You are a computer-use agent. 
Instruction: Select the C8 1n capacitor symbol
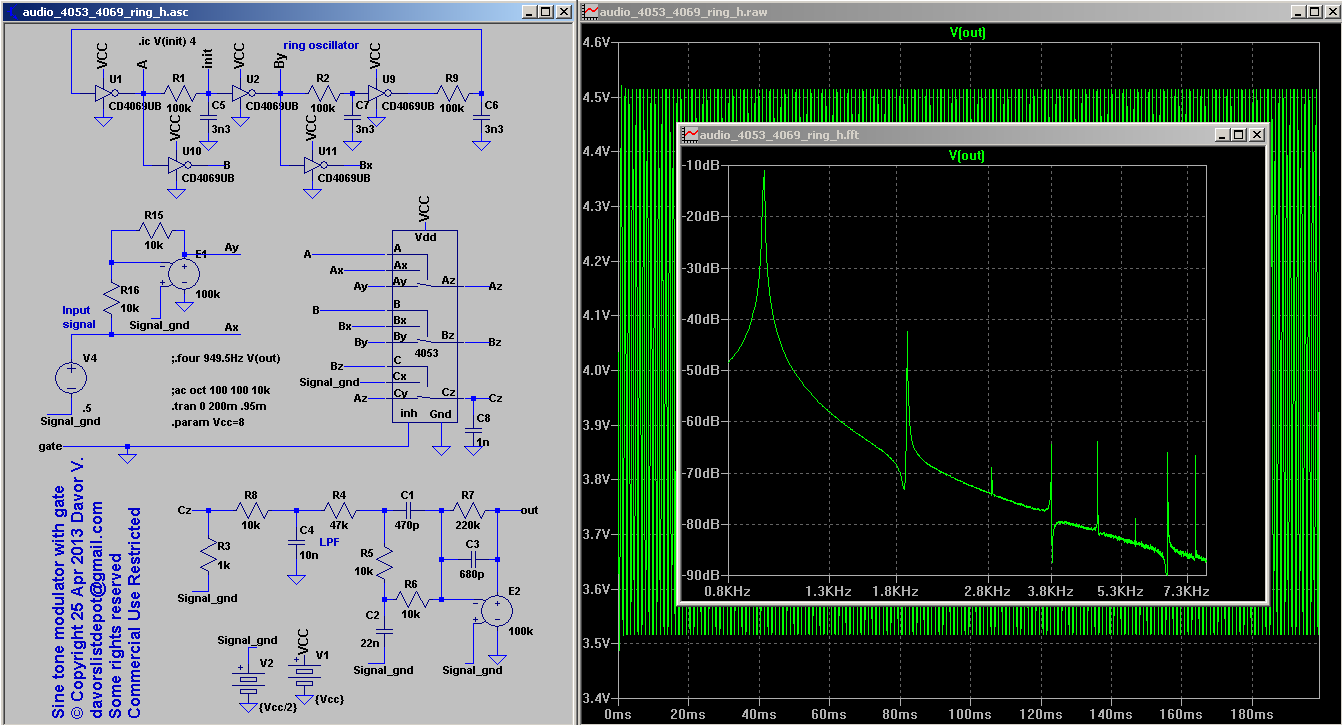point(473,430)
